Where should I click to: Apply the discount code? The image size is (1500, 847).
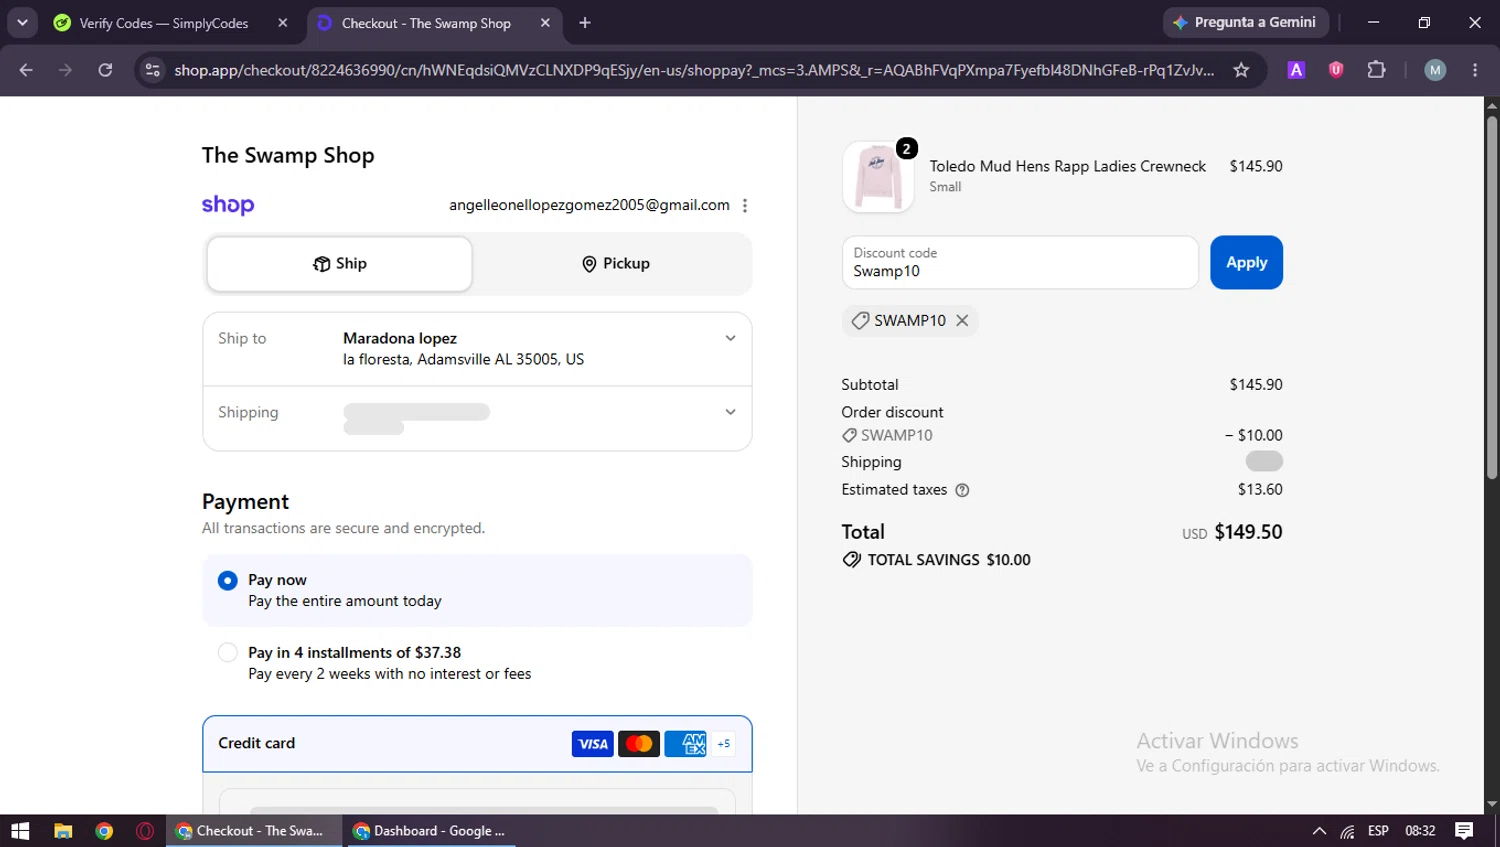(x=1246, y=263)
